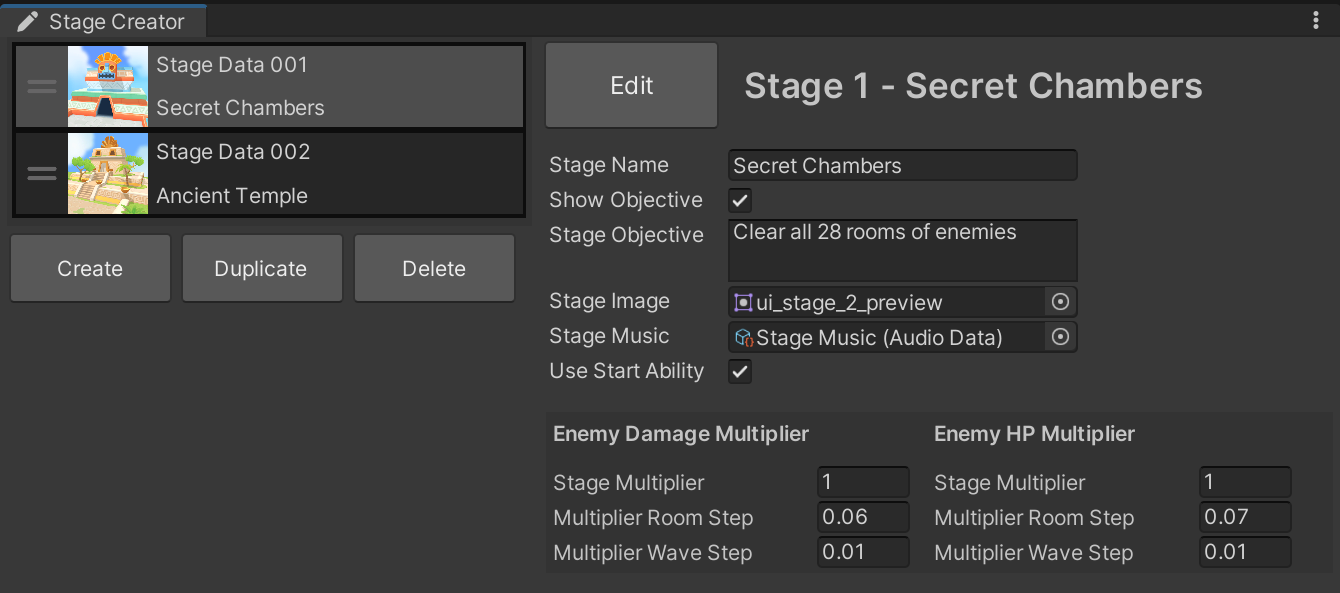The image size is (1340, 593).
Task: Click drag handle for Stage Data 001
Action: 42,86
